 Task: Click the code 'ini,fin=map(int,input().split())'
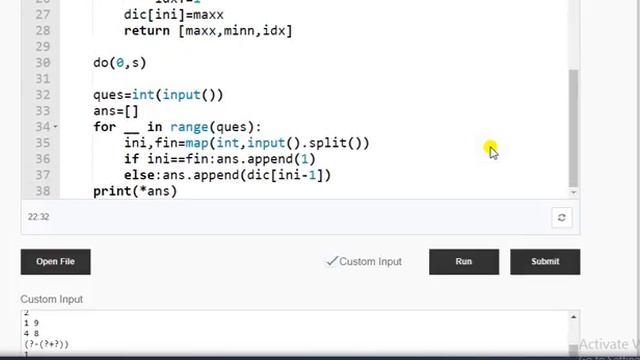[247, 143]
